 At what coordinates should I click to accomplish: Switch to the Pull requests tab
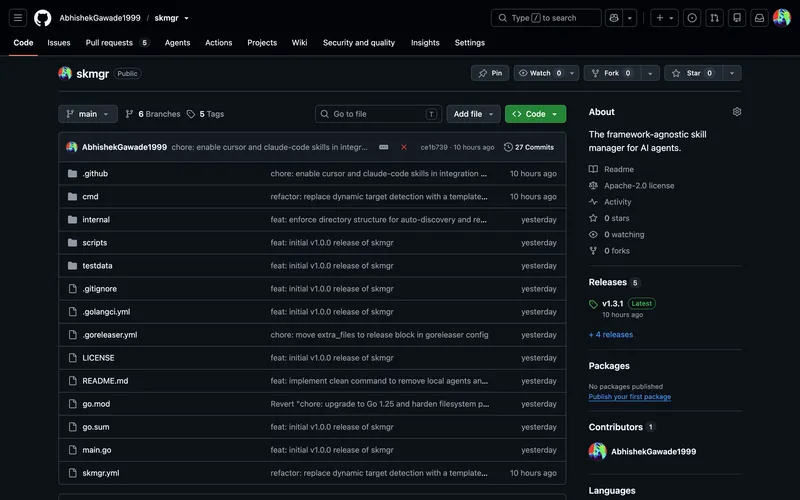coord(117,43)
